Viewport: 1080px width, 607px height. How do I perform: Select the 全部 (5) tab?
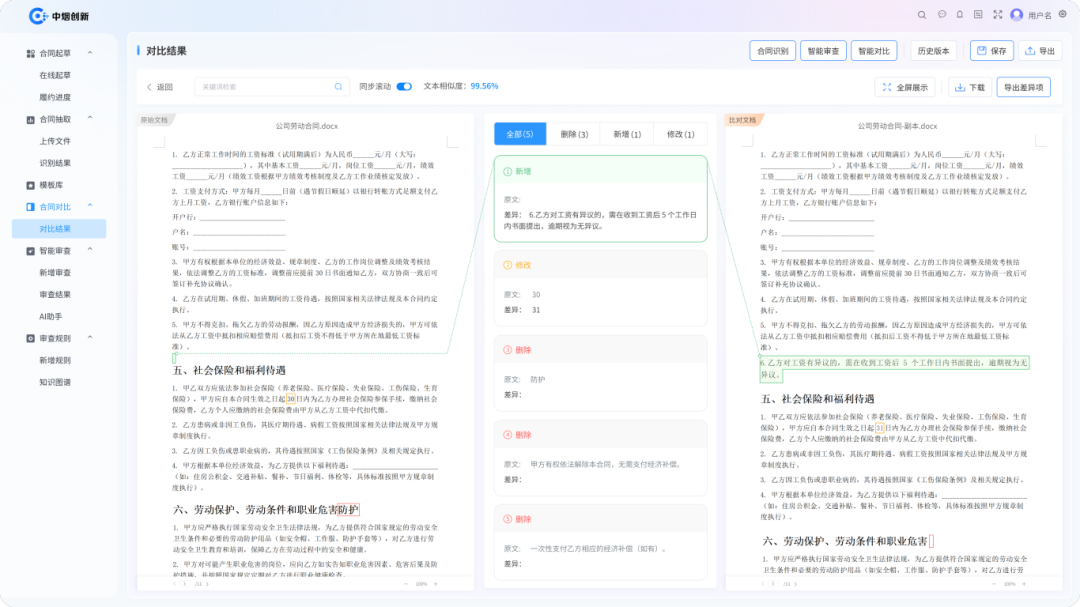[x=520, y=134]
